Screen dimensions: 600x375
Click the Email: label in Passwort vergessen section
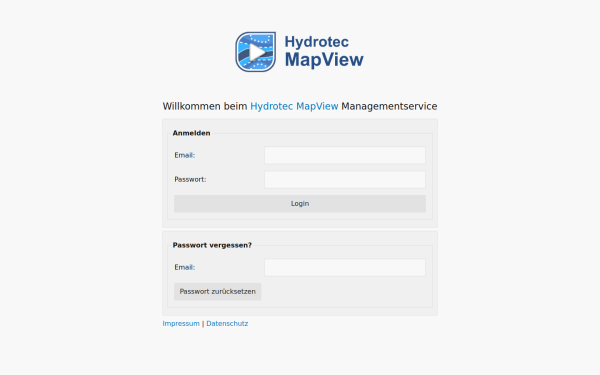point(185,267)
